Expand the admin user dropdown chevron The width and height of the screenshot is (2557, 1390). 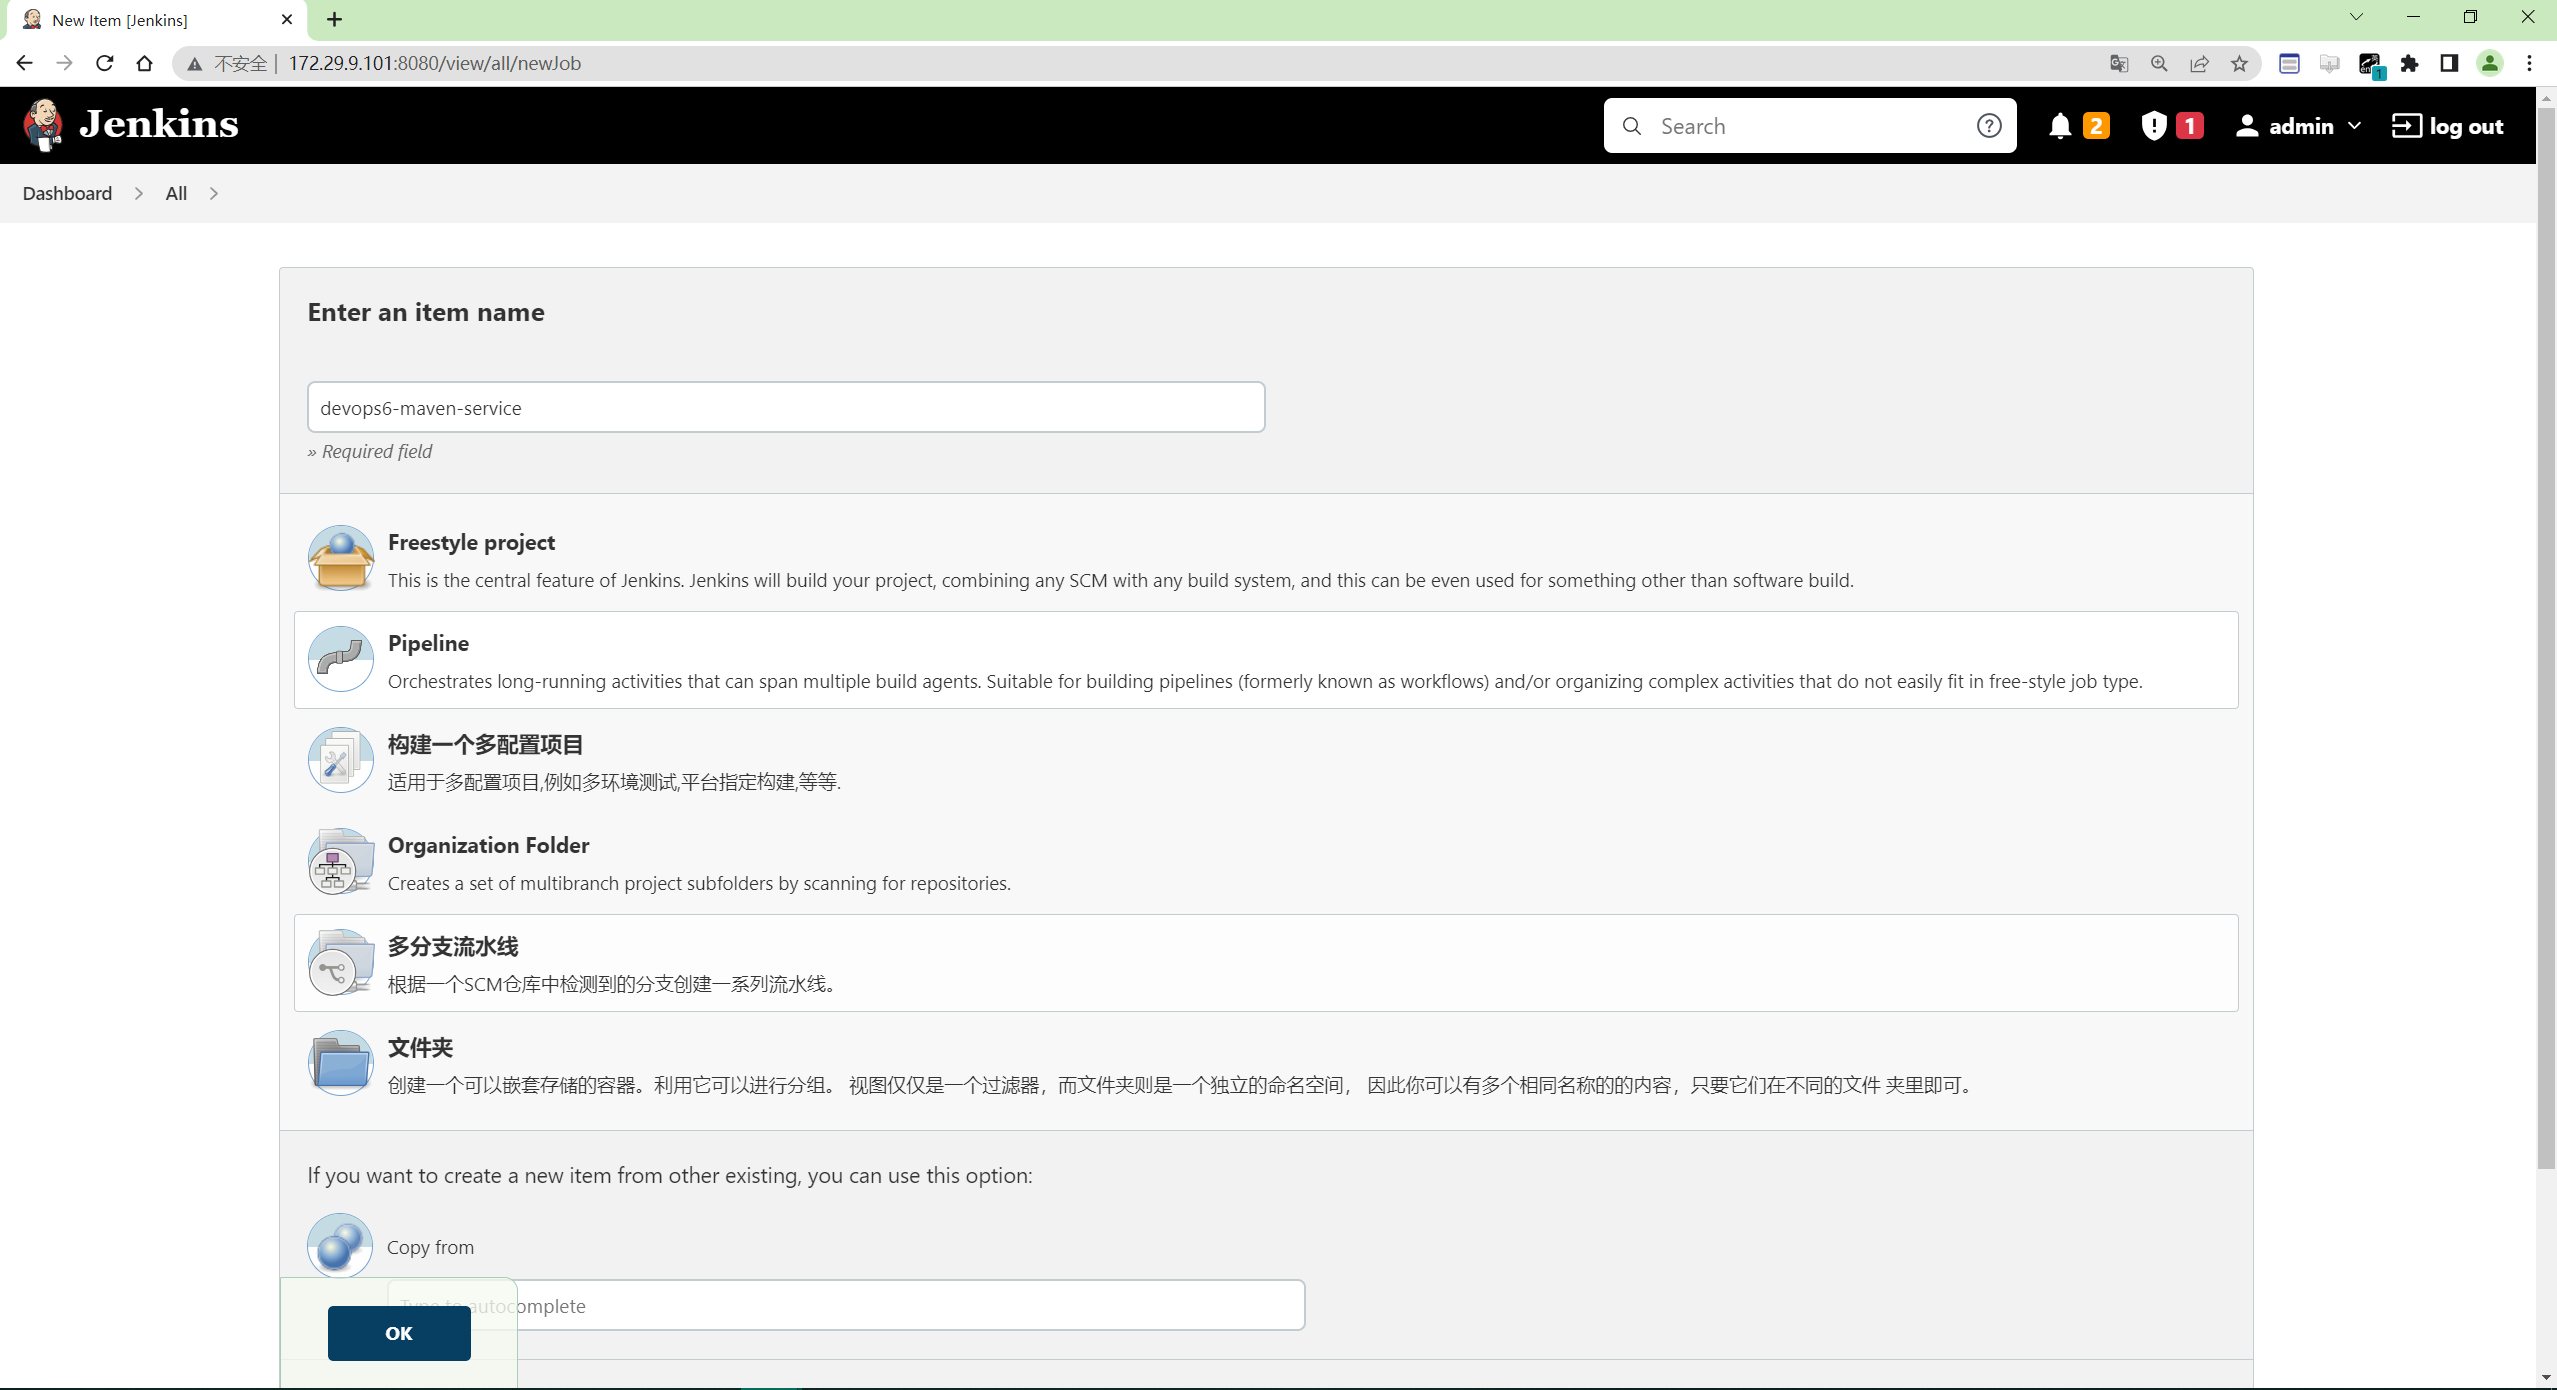(2354, 126)
